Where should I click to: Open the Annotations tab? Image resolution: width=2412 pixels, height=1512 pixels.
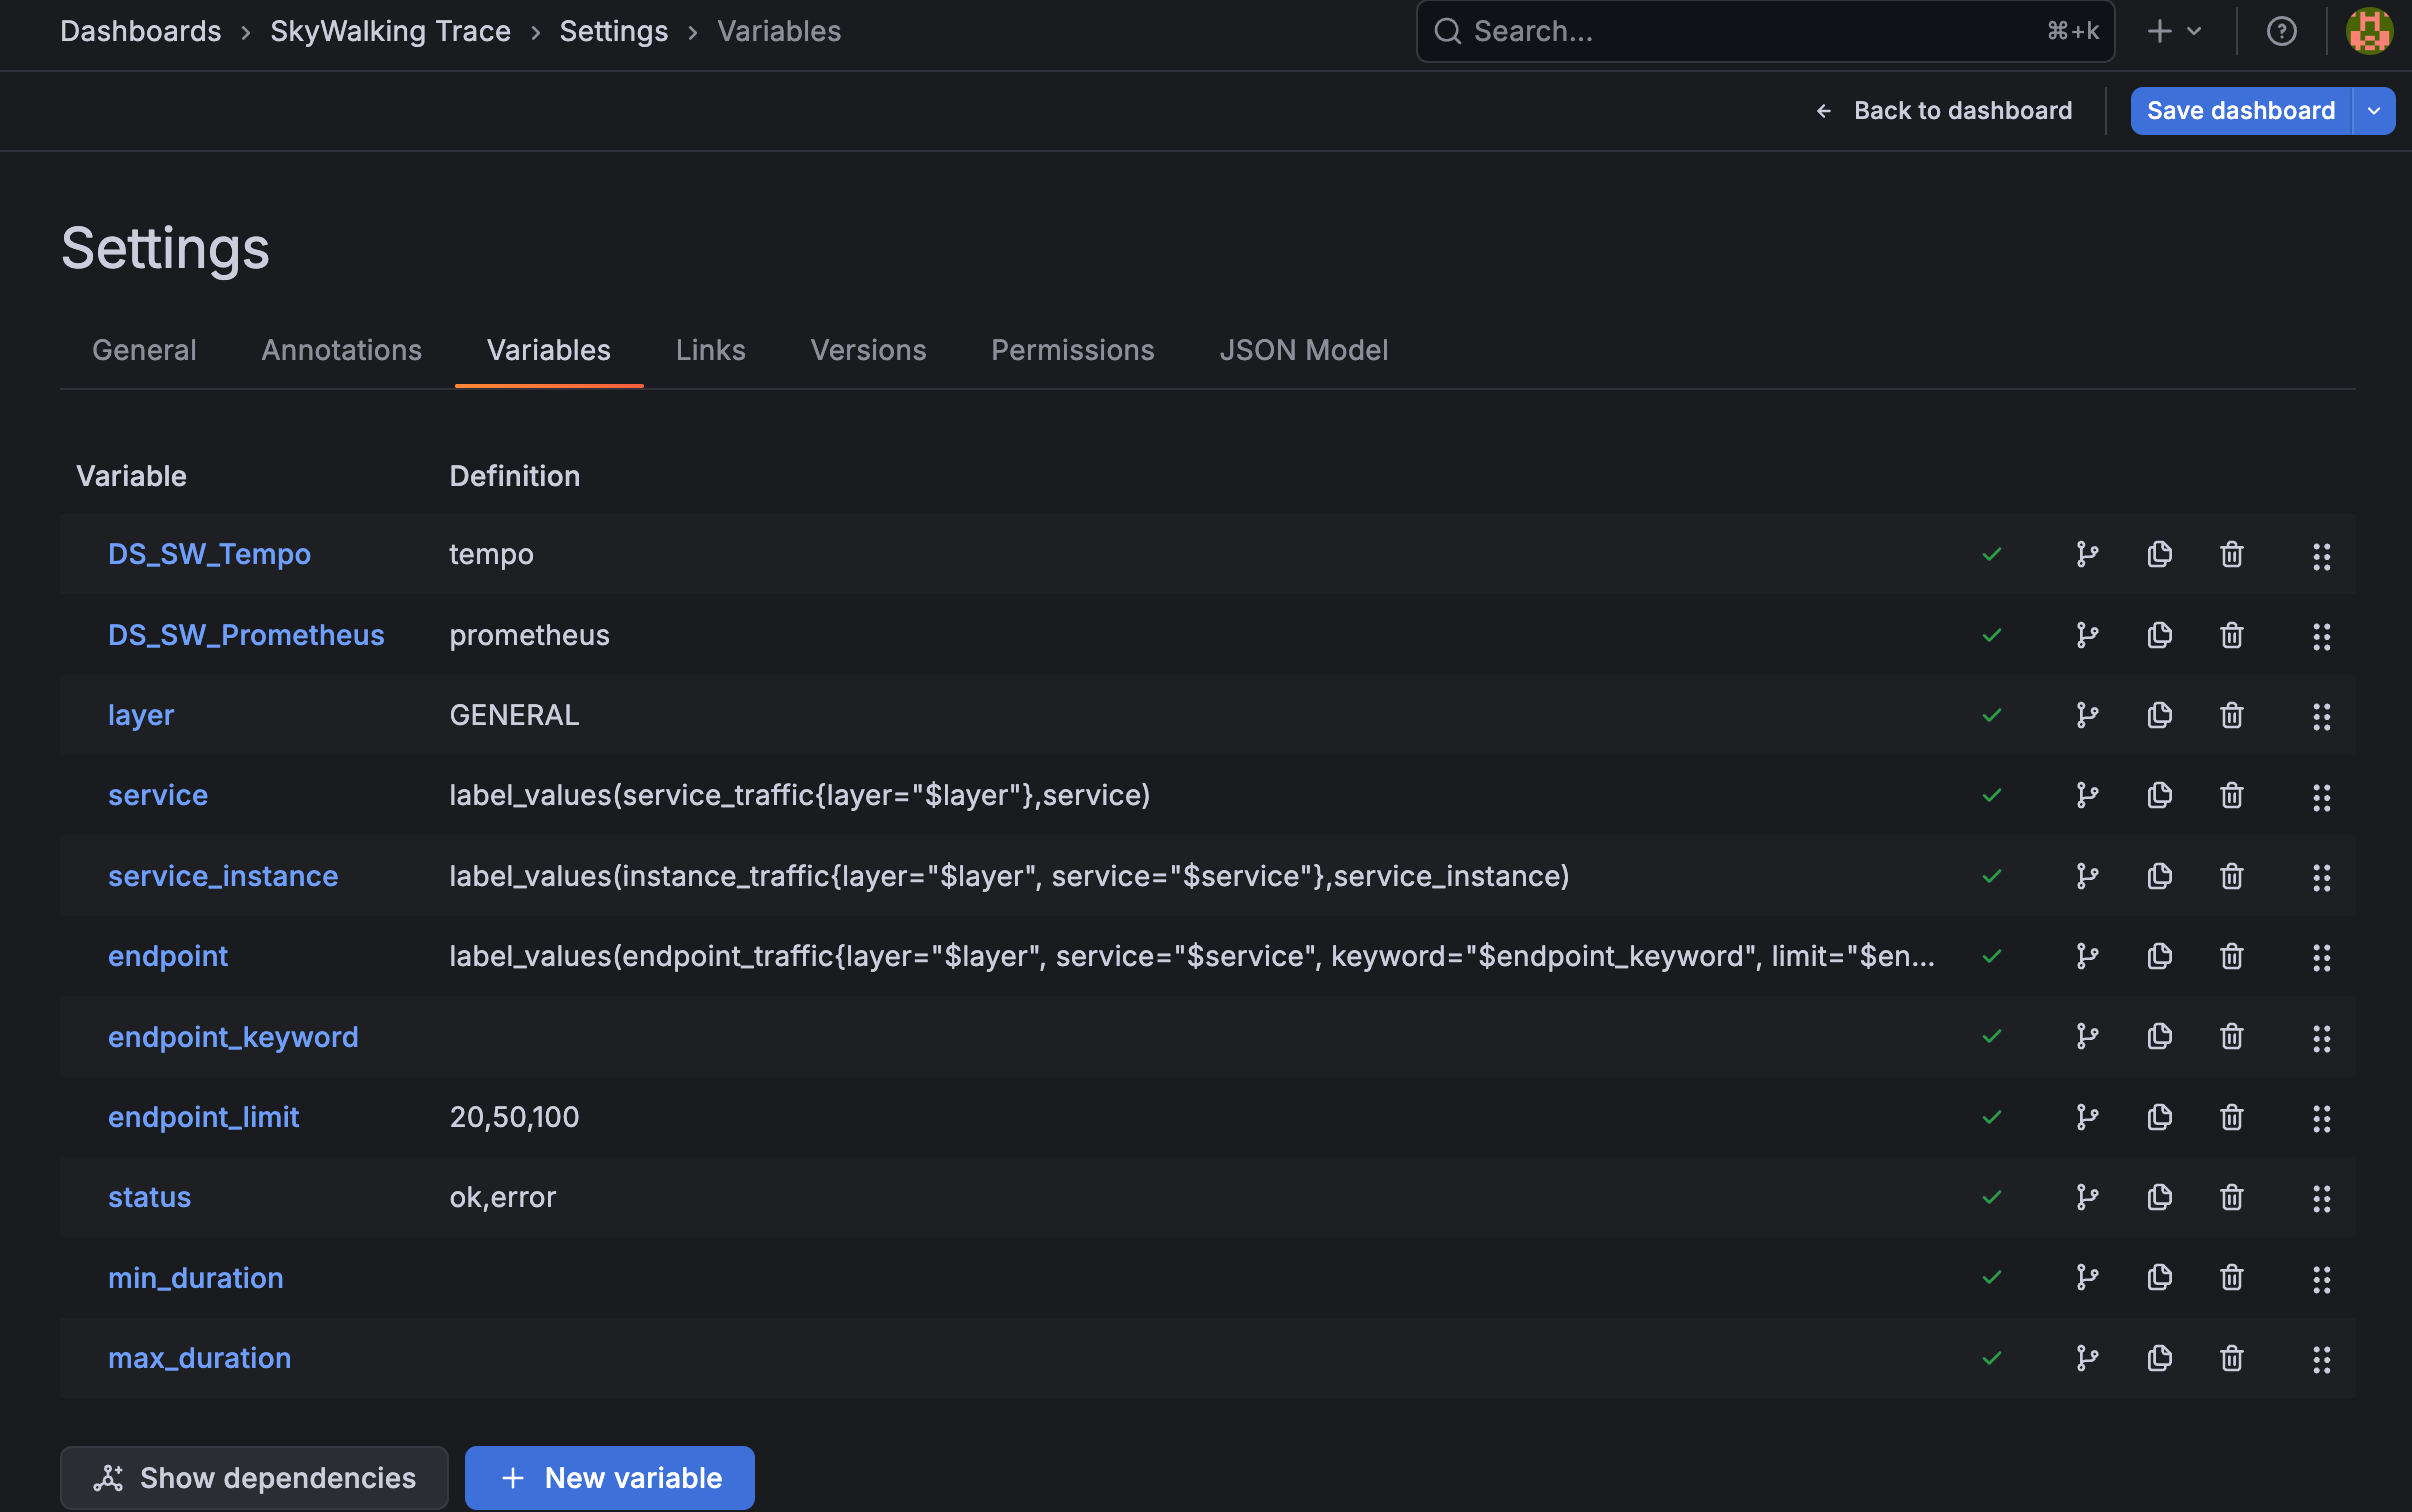pyautogui.click(x=341, y=350)
